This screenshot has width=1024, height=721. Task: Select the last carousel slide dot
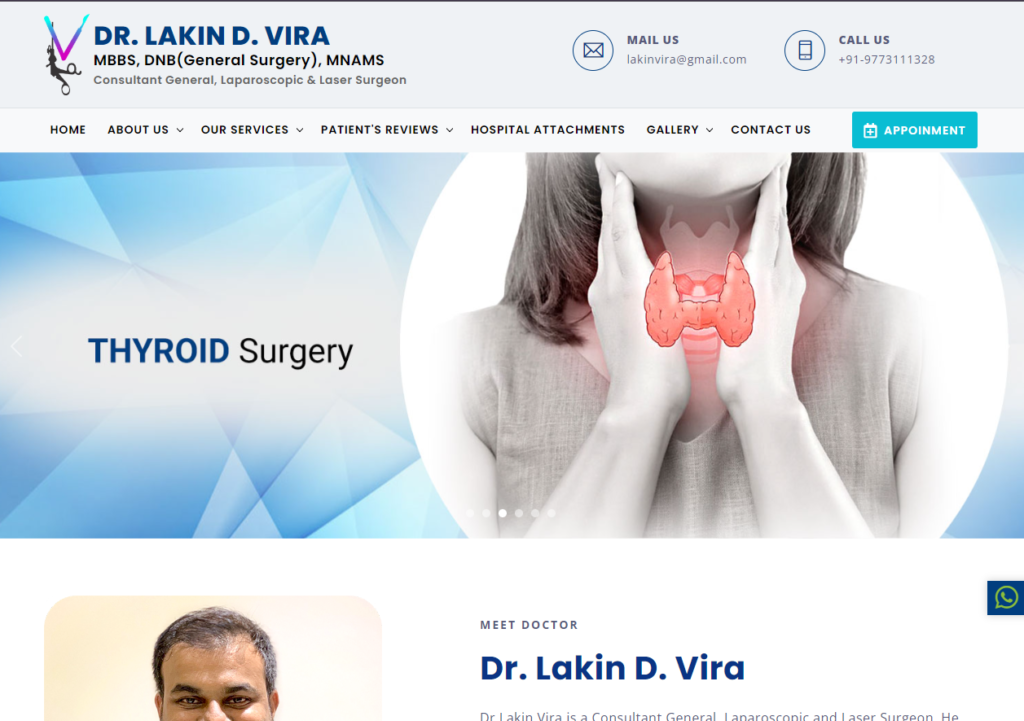click(551, 513)
